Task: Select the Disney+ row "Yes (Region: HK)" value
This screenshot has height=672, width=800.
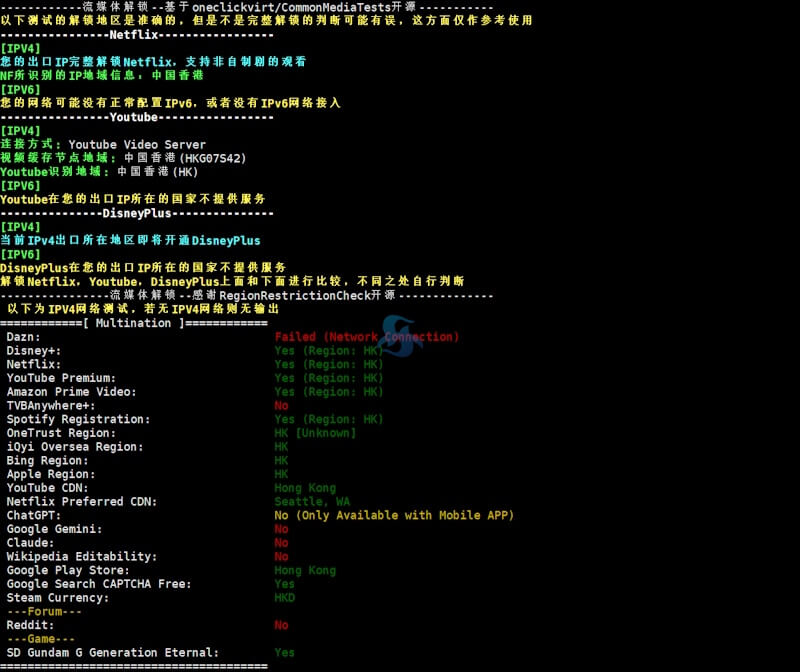Action: [x=329, y=351]
